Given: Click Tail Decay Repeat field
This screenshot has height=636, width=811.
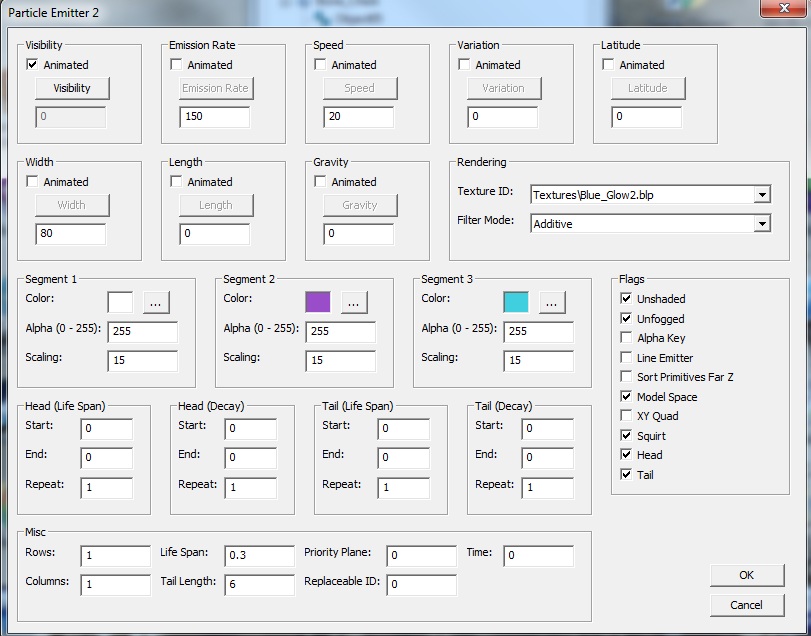Looking at the screenshot, I should (548, 488).
